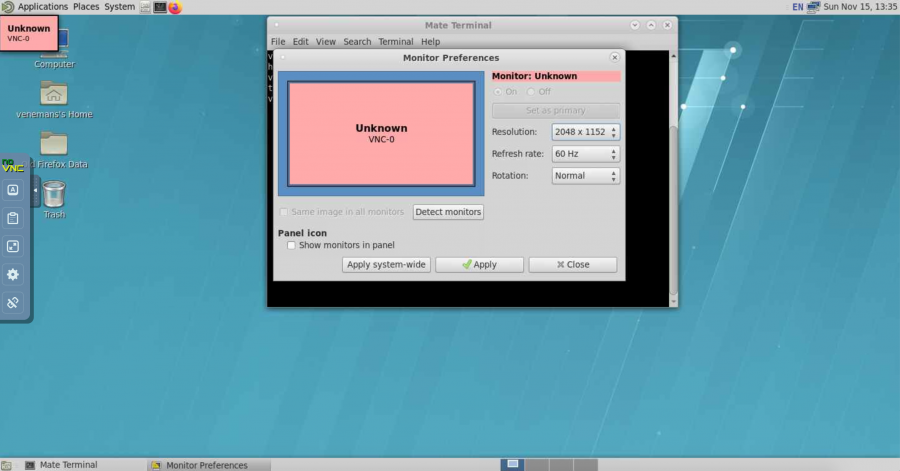Viewport: 900px width, 471px height.
Task: Toggle noVNC fullscreen mode
Action: pyautogui.click(x=13, y=246)
